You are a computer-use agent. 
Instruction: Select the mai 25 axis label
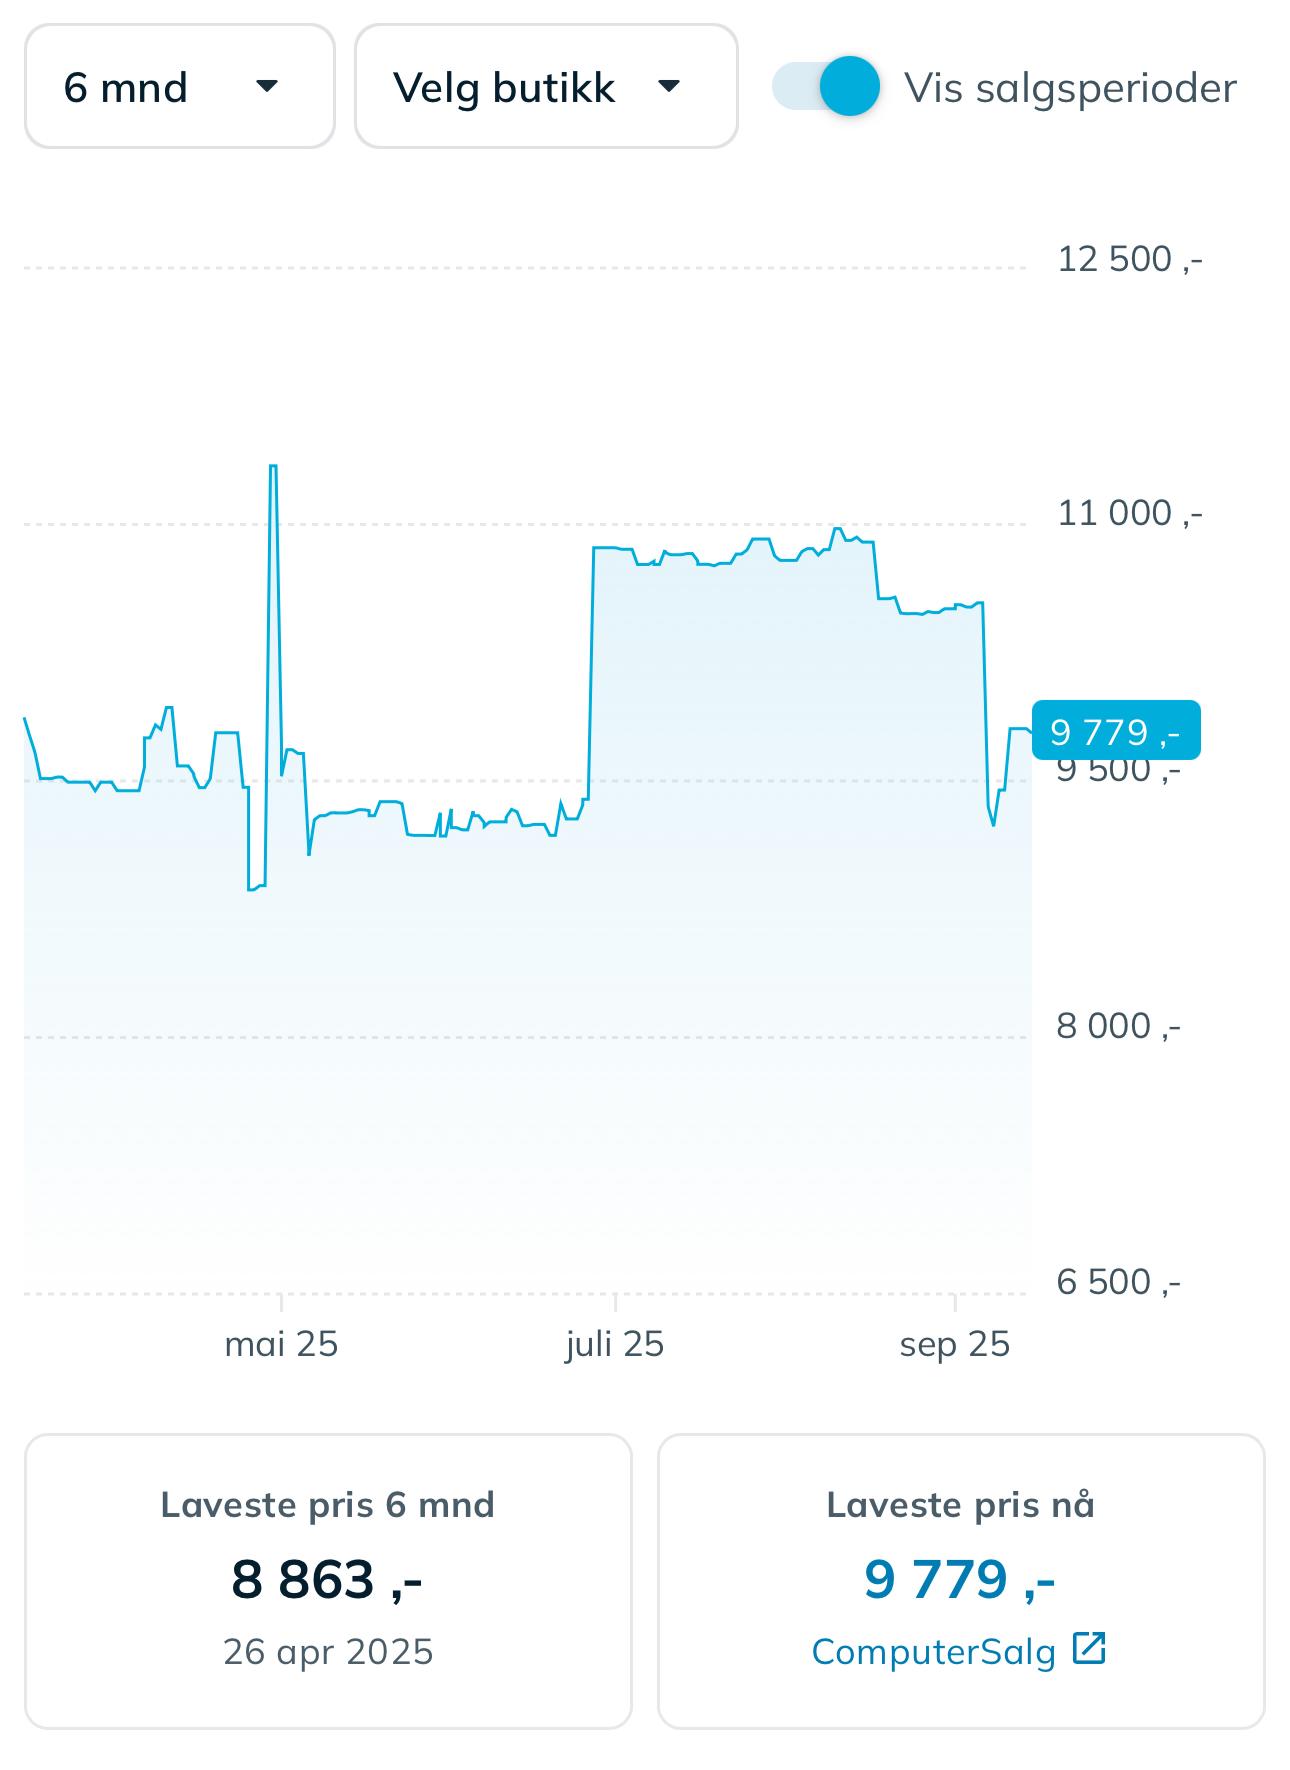click(x=281, y=1344)
